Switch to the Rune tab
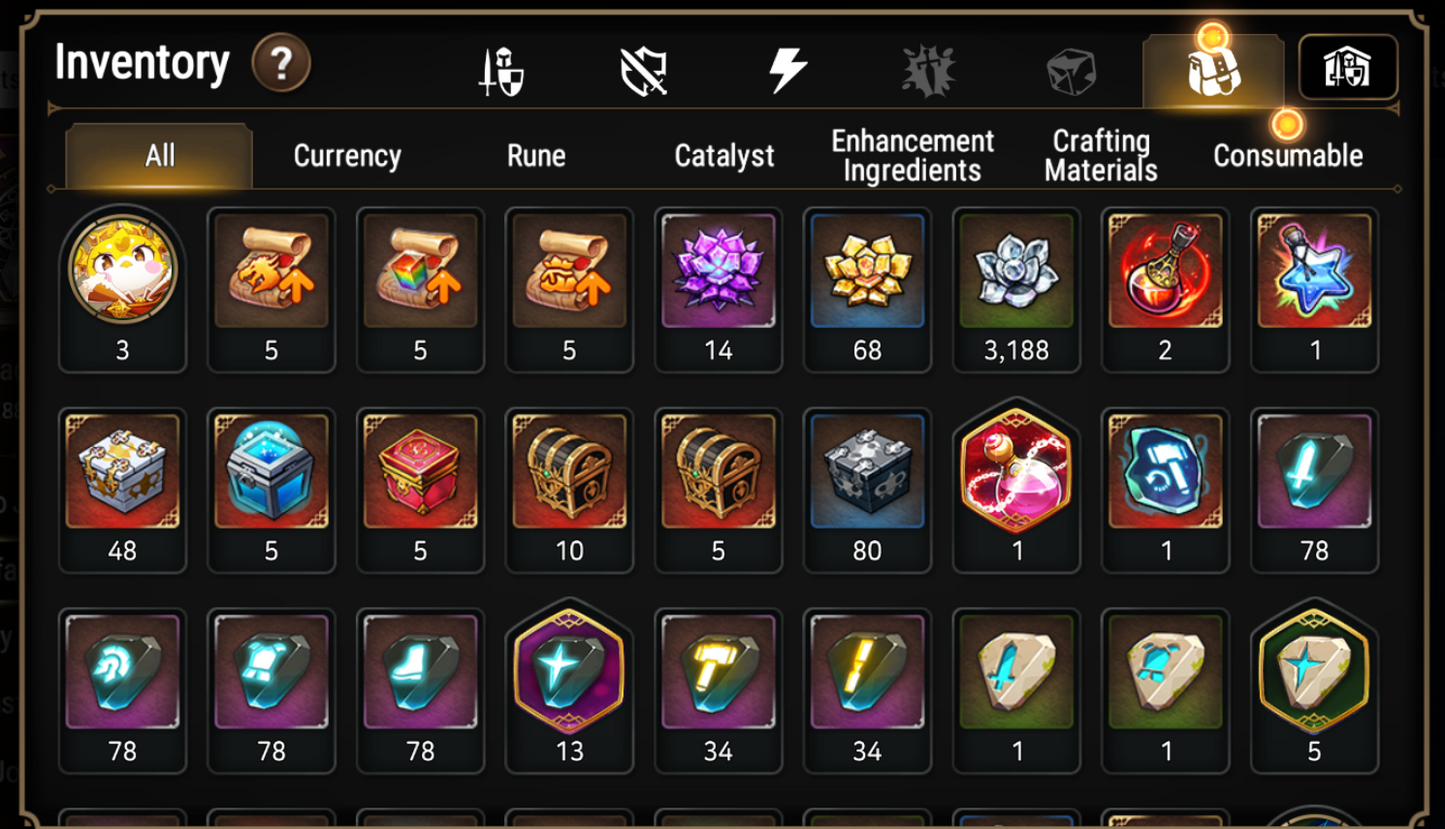 [536, 156]
